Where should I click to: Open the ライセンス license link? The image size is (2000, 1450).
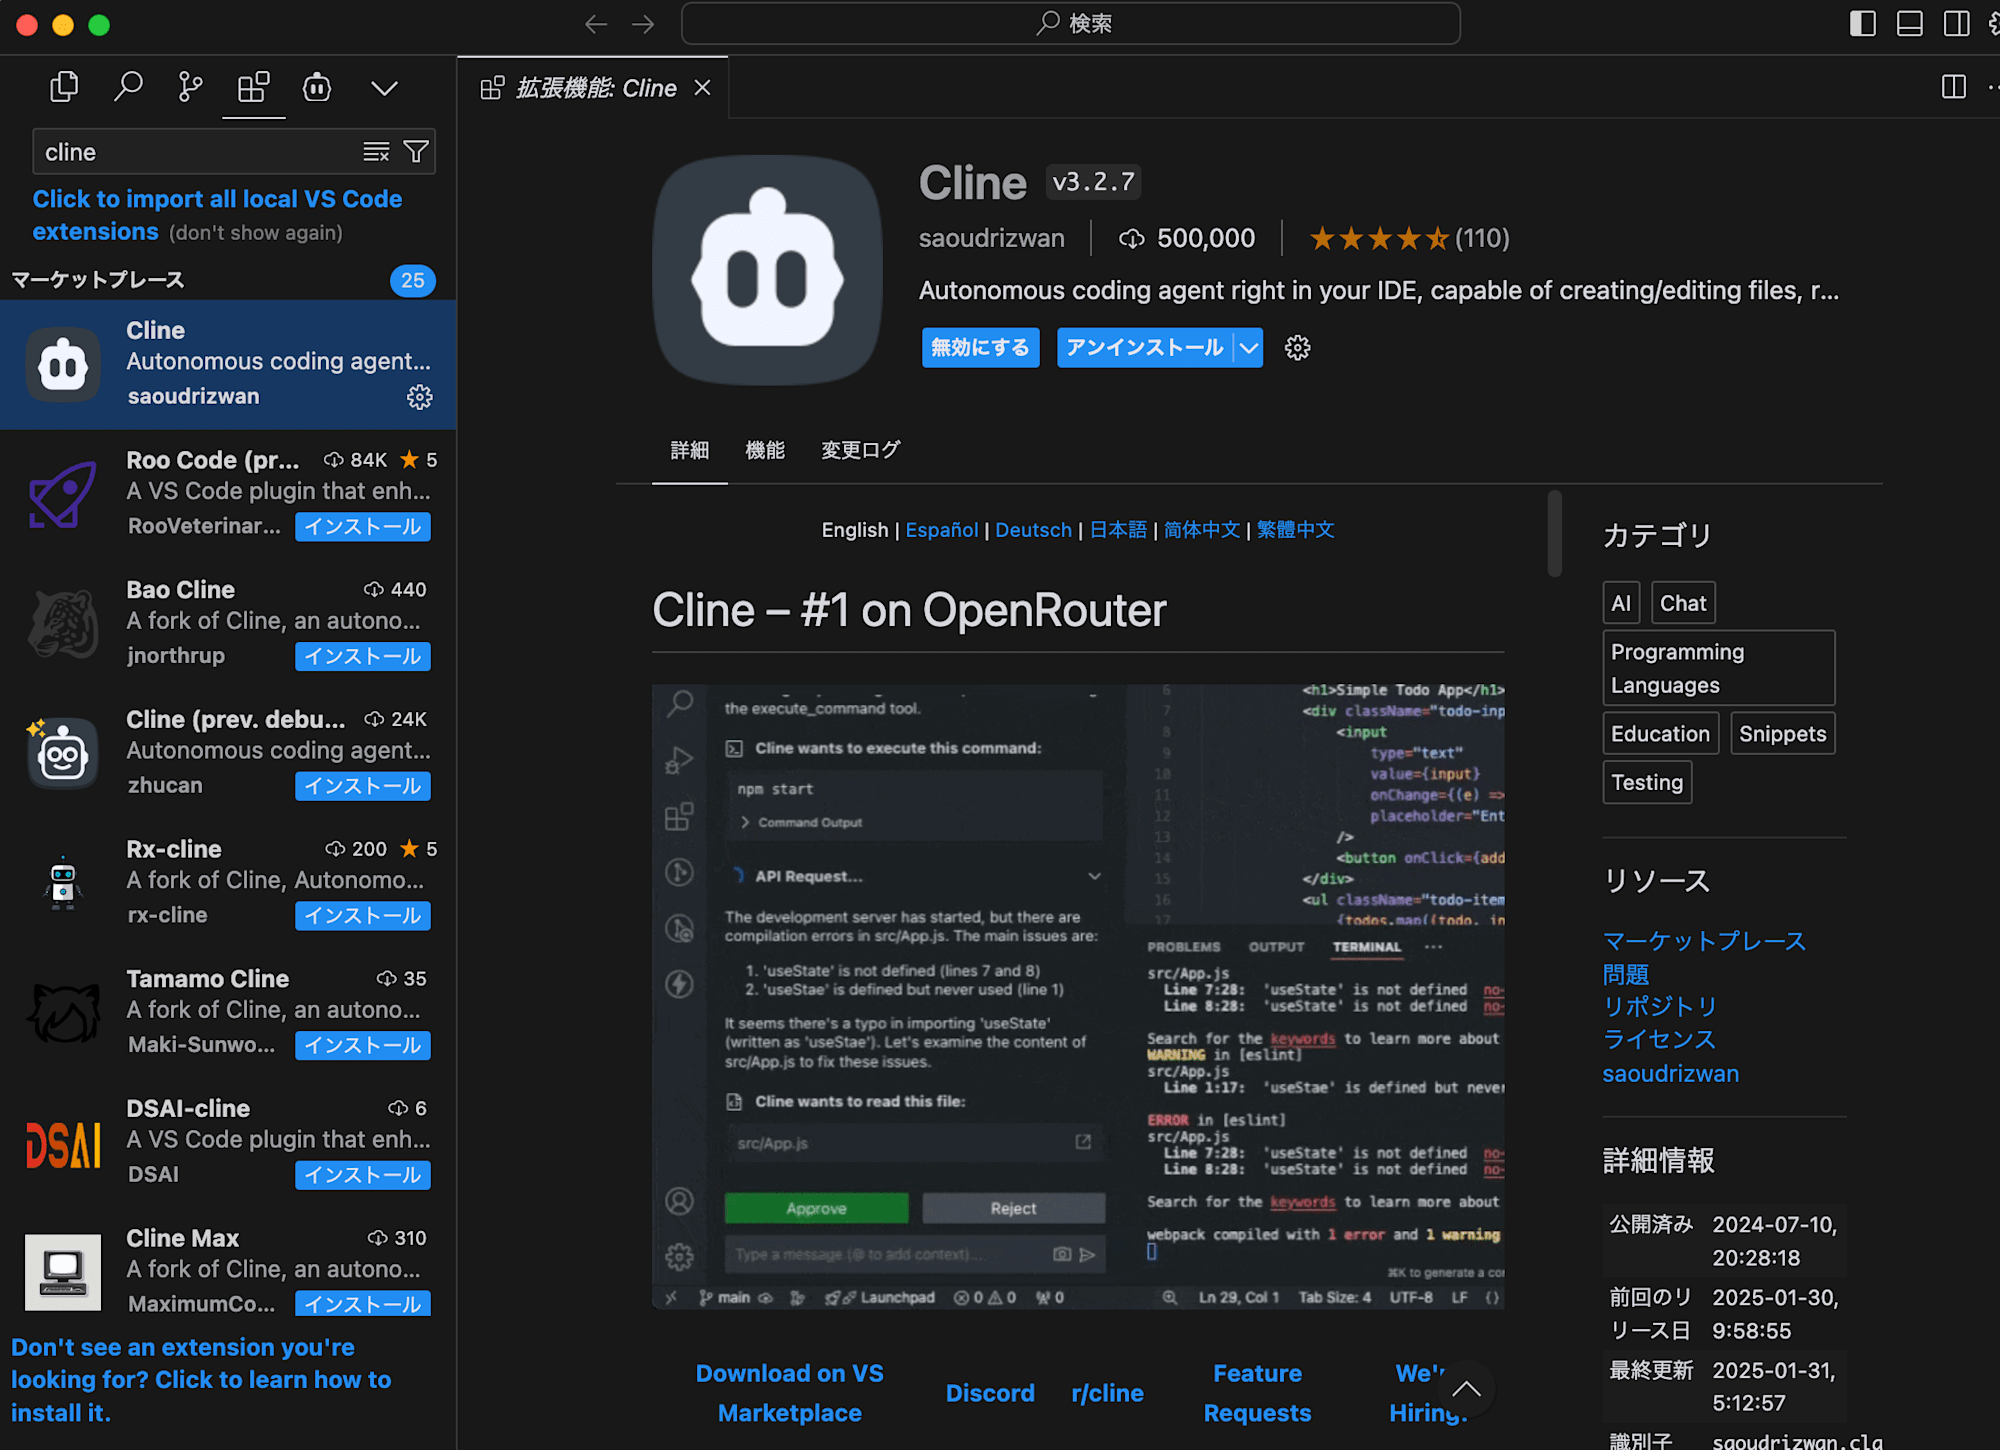pos(1660,1040)
